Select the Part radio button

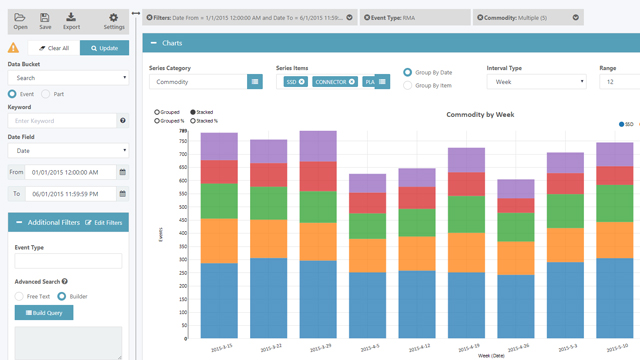pyautogui.click(x=45, y=94)
